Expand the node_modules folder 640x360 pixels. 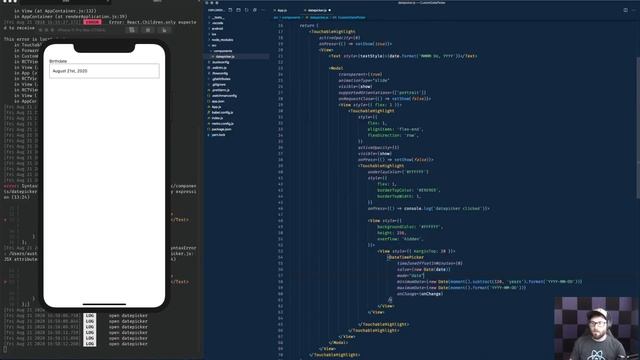tap(222, 40)
